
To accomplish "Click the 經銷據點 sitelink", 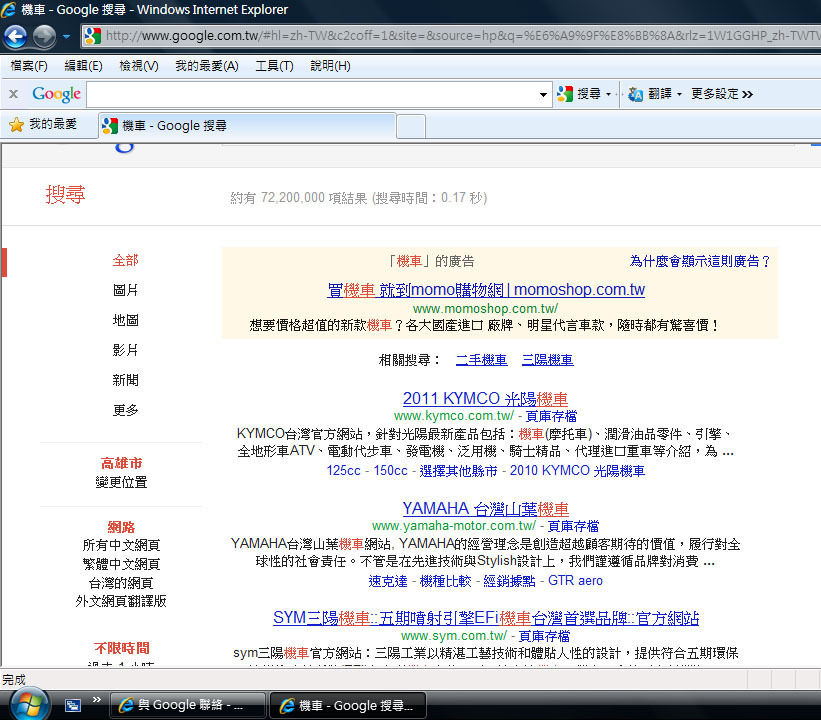I will pos(509,581).
